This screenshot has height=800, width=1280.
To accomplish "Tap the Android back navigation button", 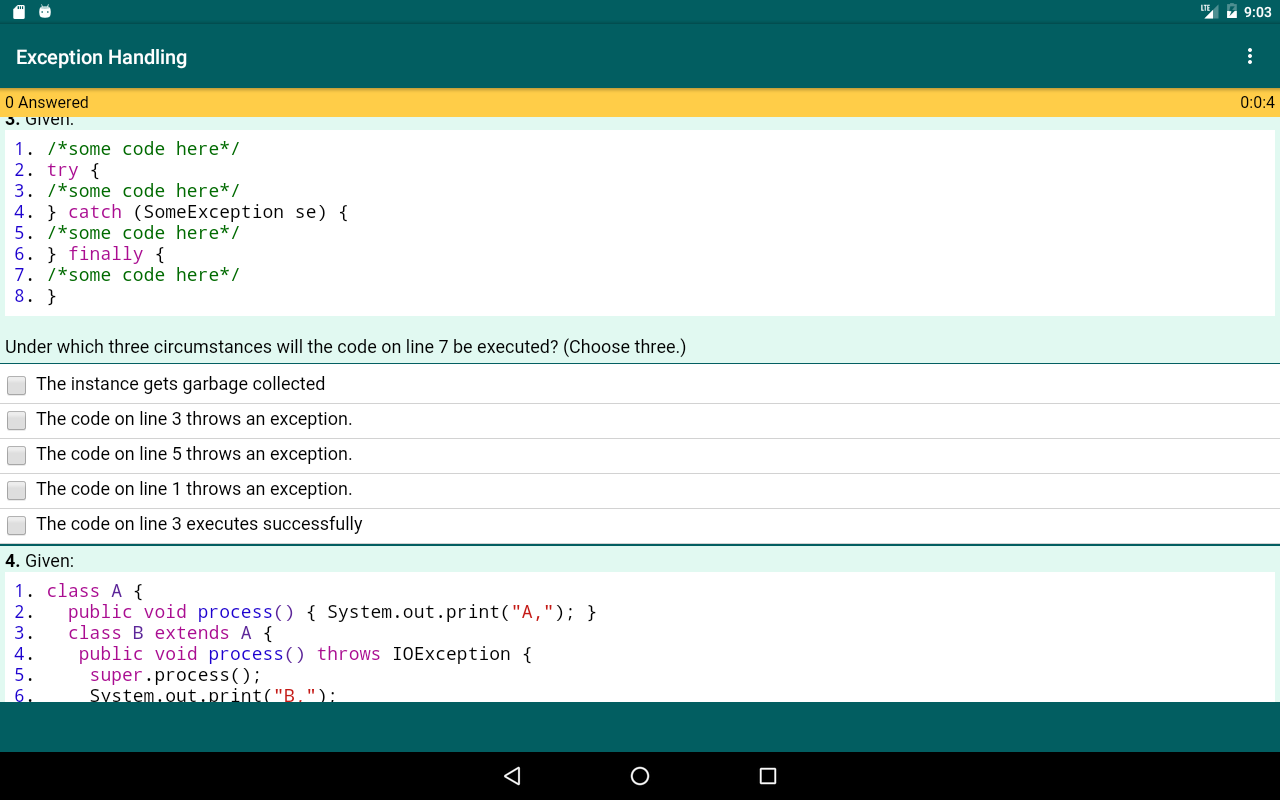I will coord(512,776).
